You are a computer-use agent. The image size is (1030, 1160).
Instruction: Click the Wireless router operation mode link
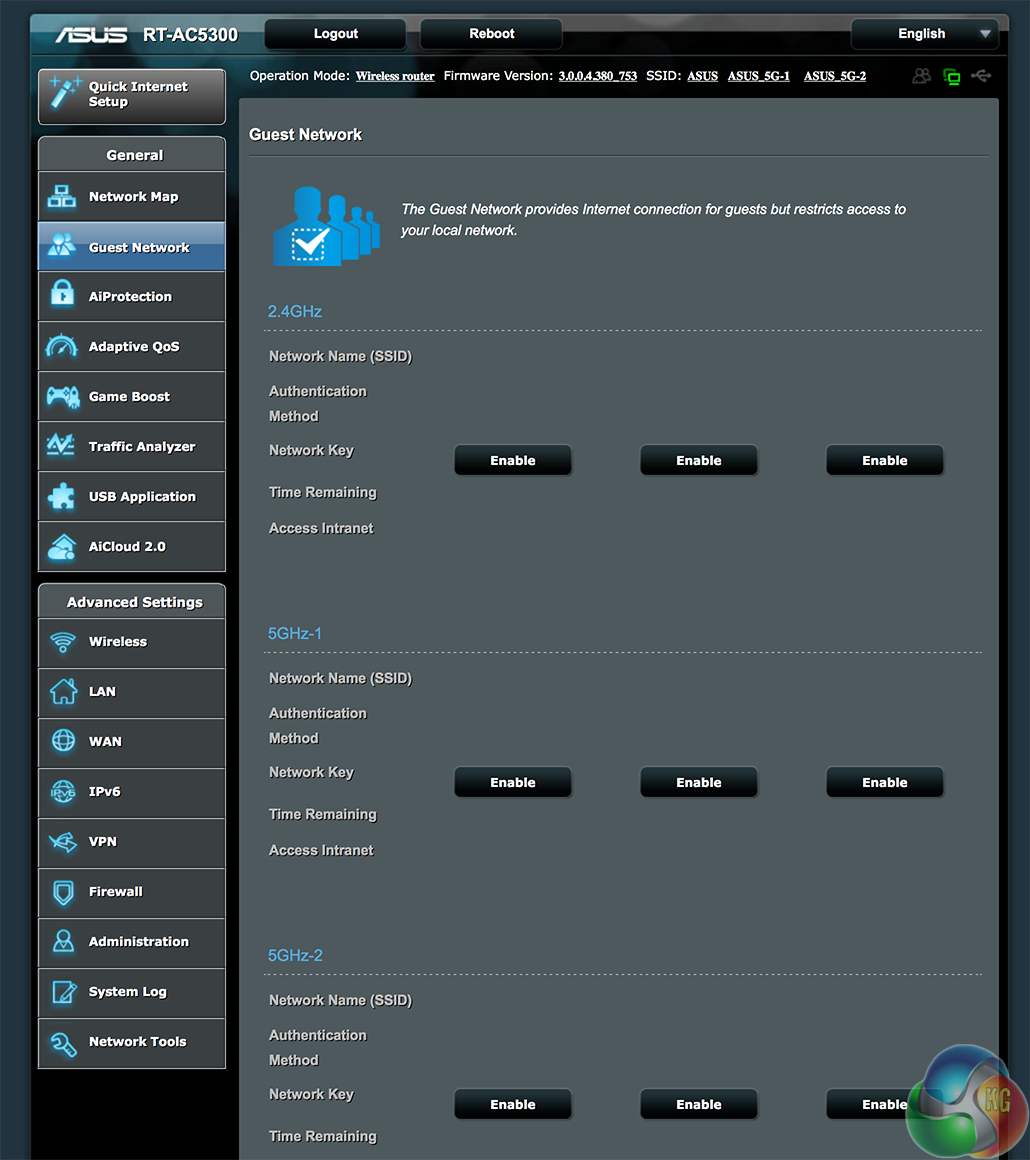pyautogui.click(x=395, y=76)
